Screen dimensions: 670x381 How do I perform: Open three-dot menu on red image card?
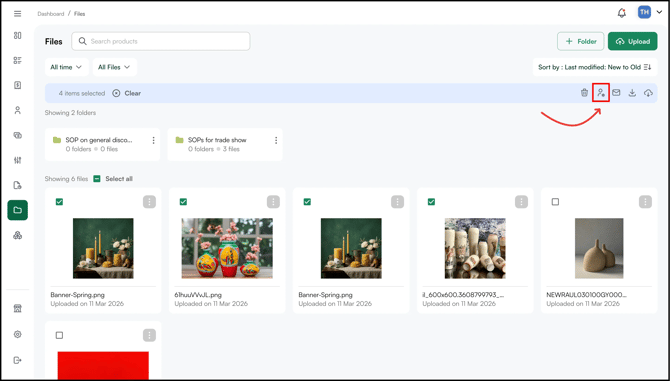coord(149,335)
